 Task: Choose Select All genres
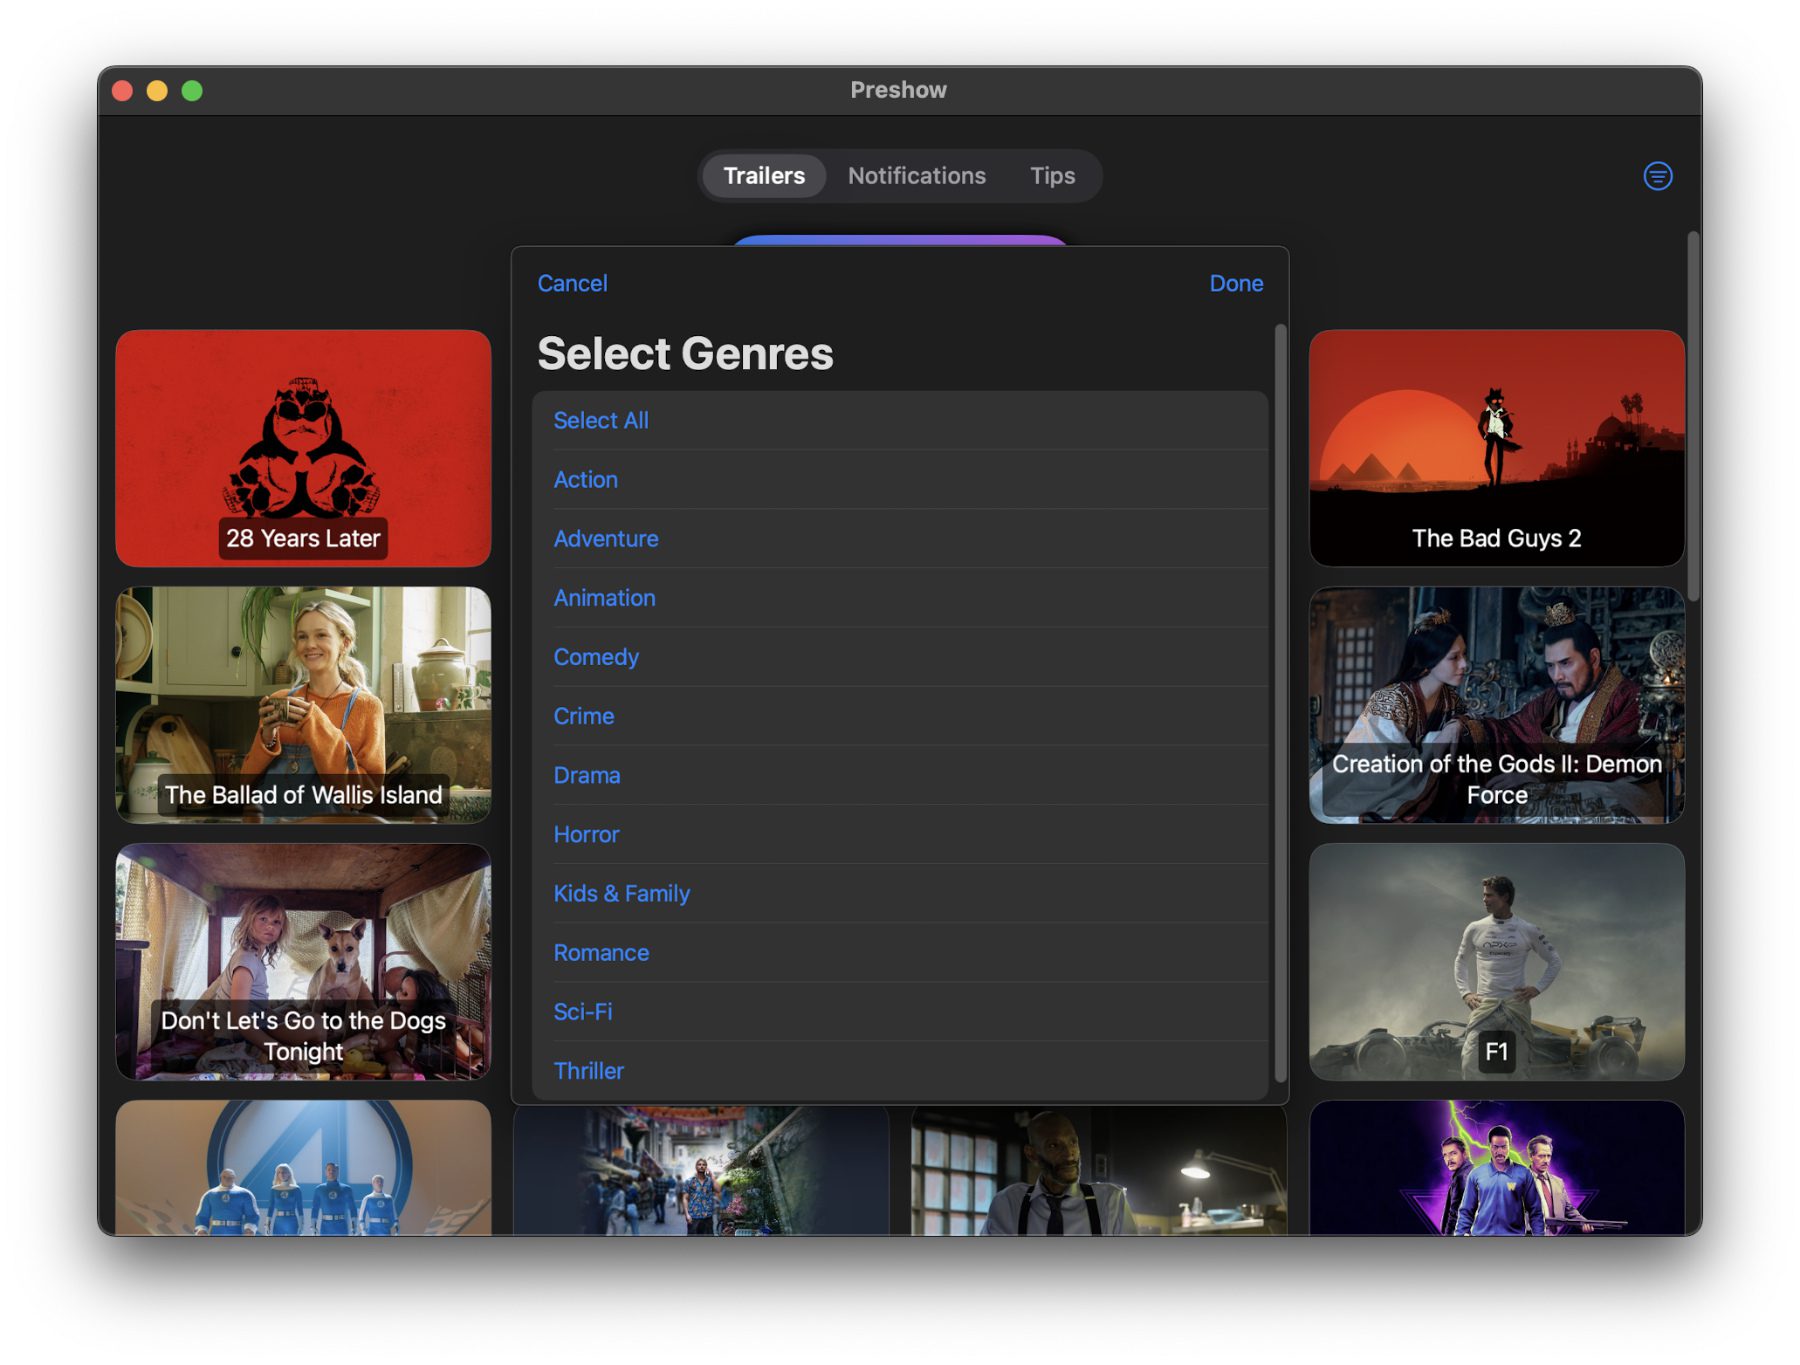(x=601, y=421)
